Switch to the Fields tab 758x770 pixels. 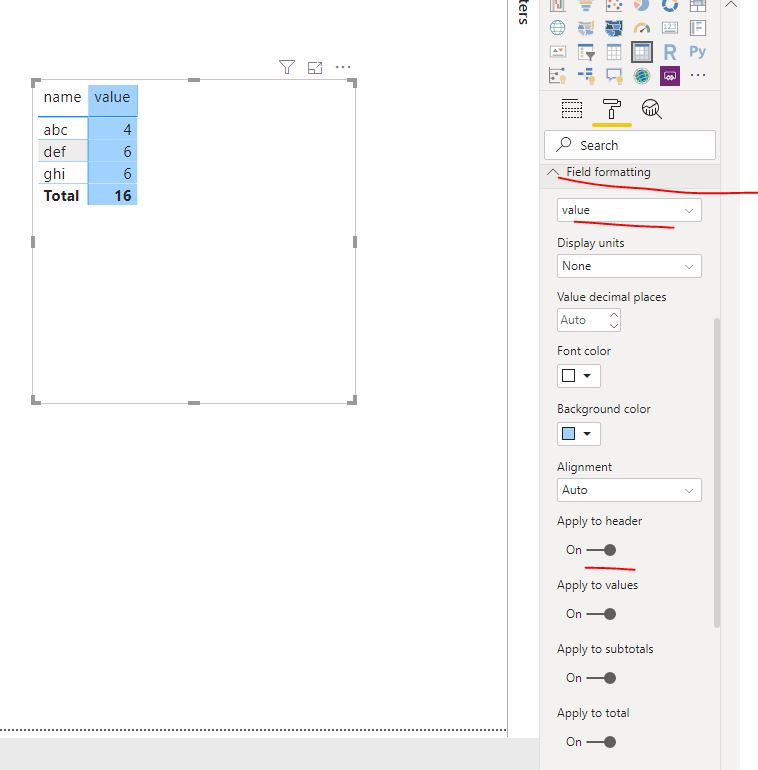[571, 109]
